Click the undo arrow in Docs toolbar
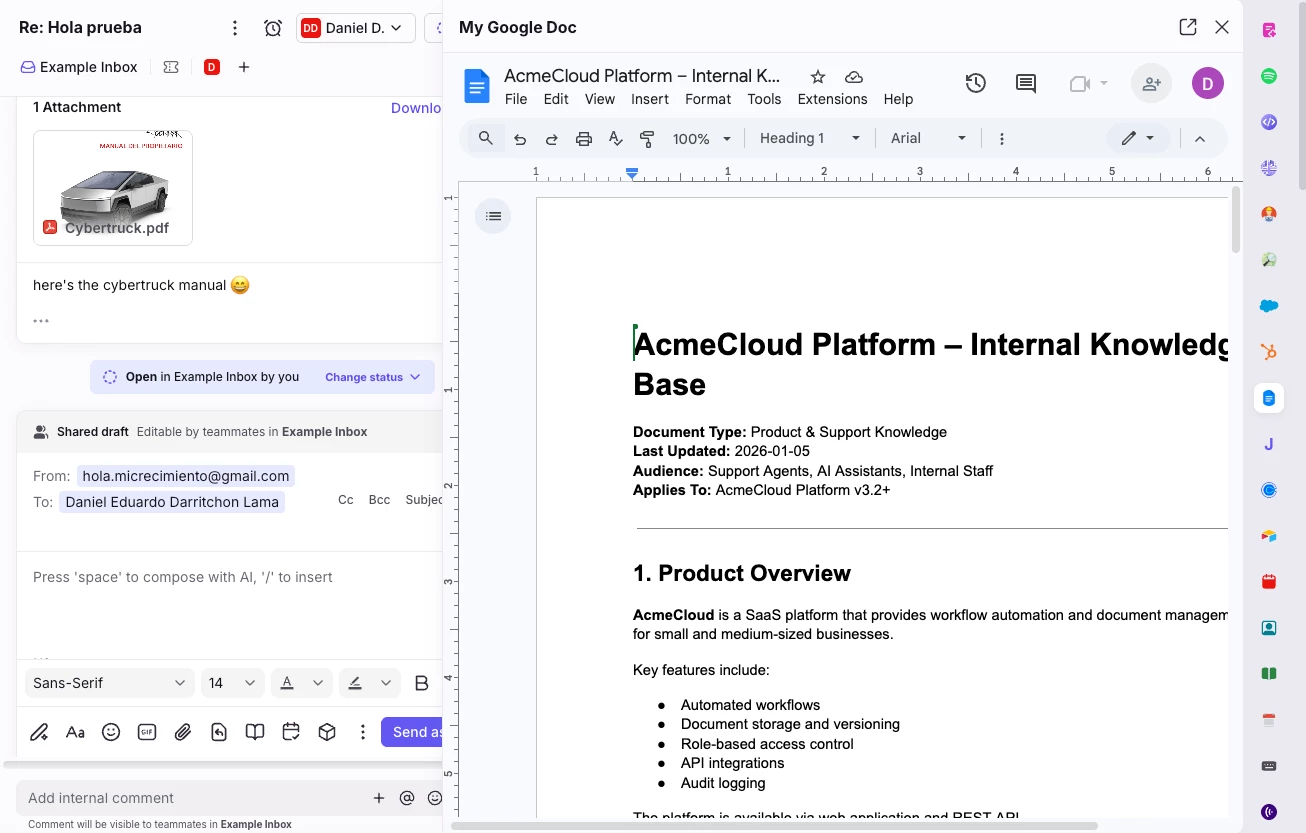The image size is (1306, 833). pos(520,139)
